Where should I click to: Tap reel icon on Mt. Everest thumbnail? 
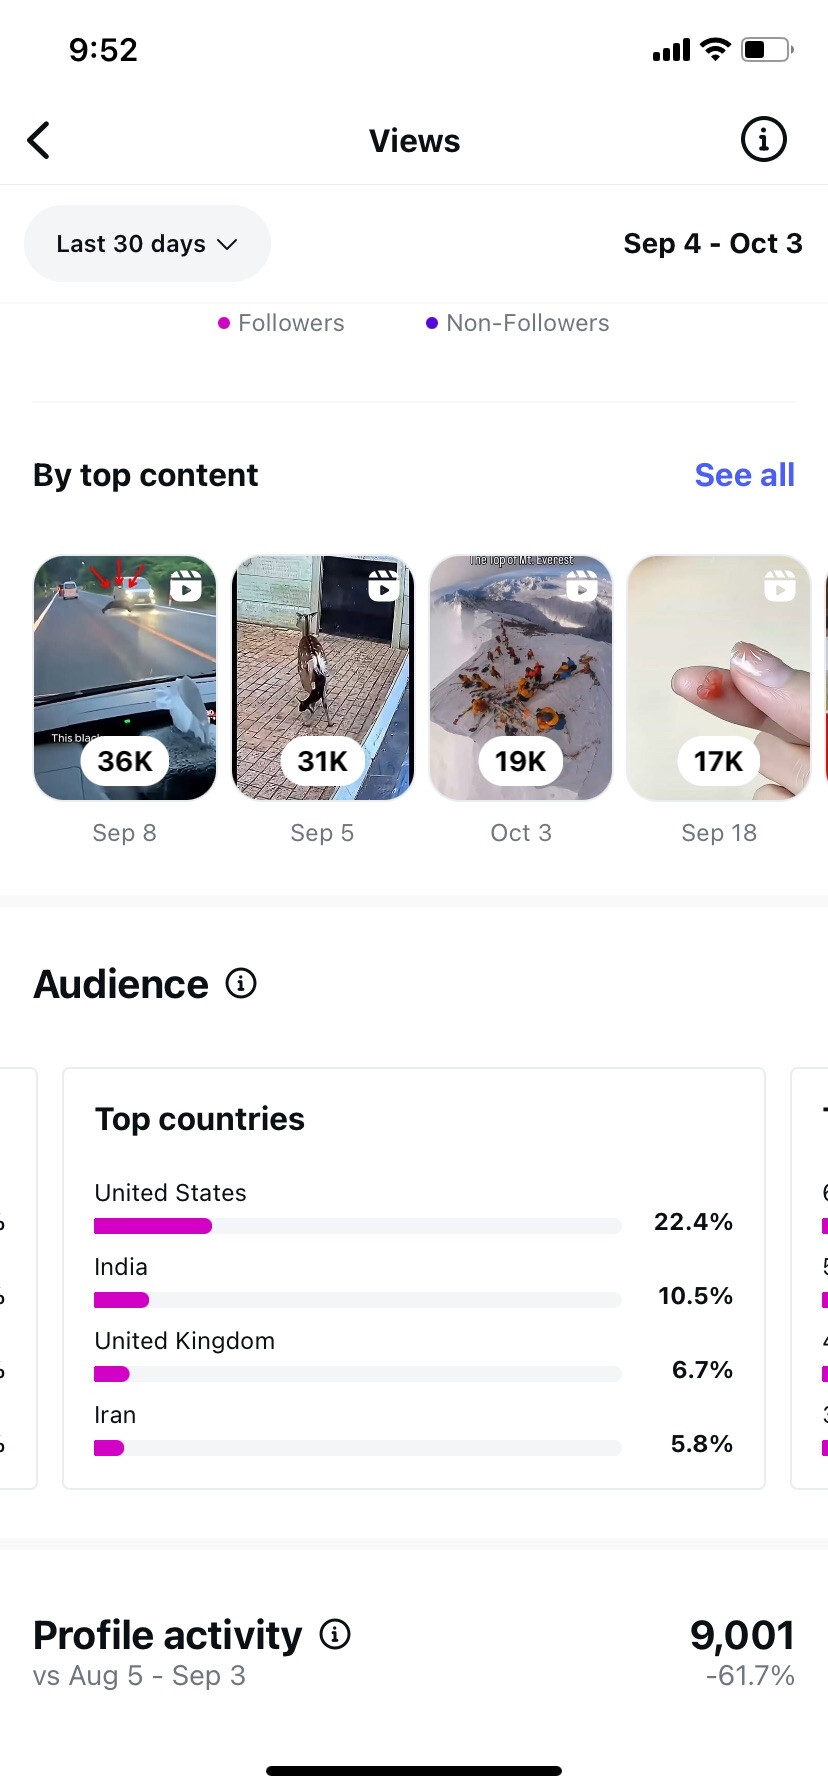click(582, 585)
